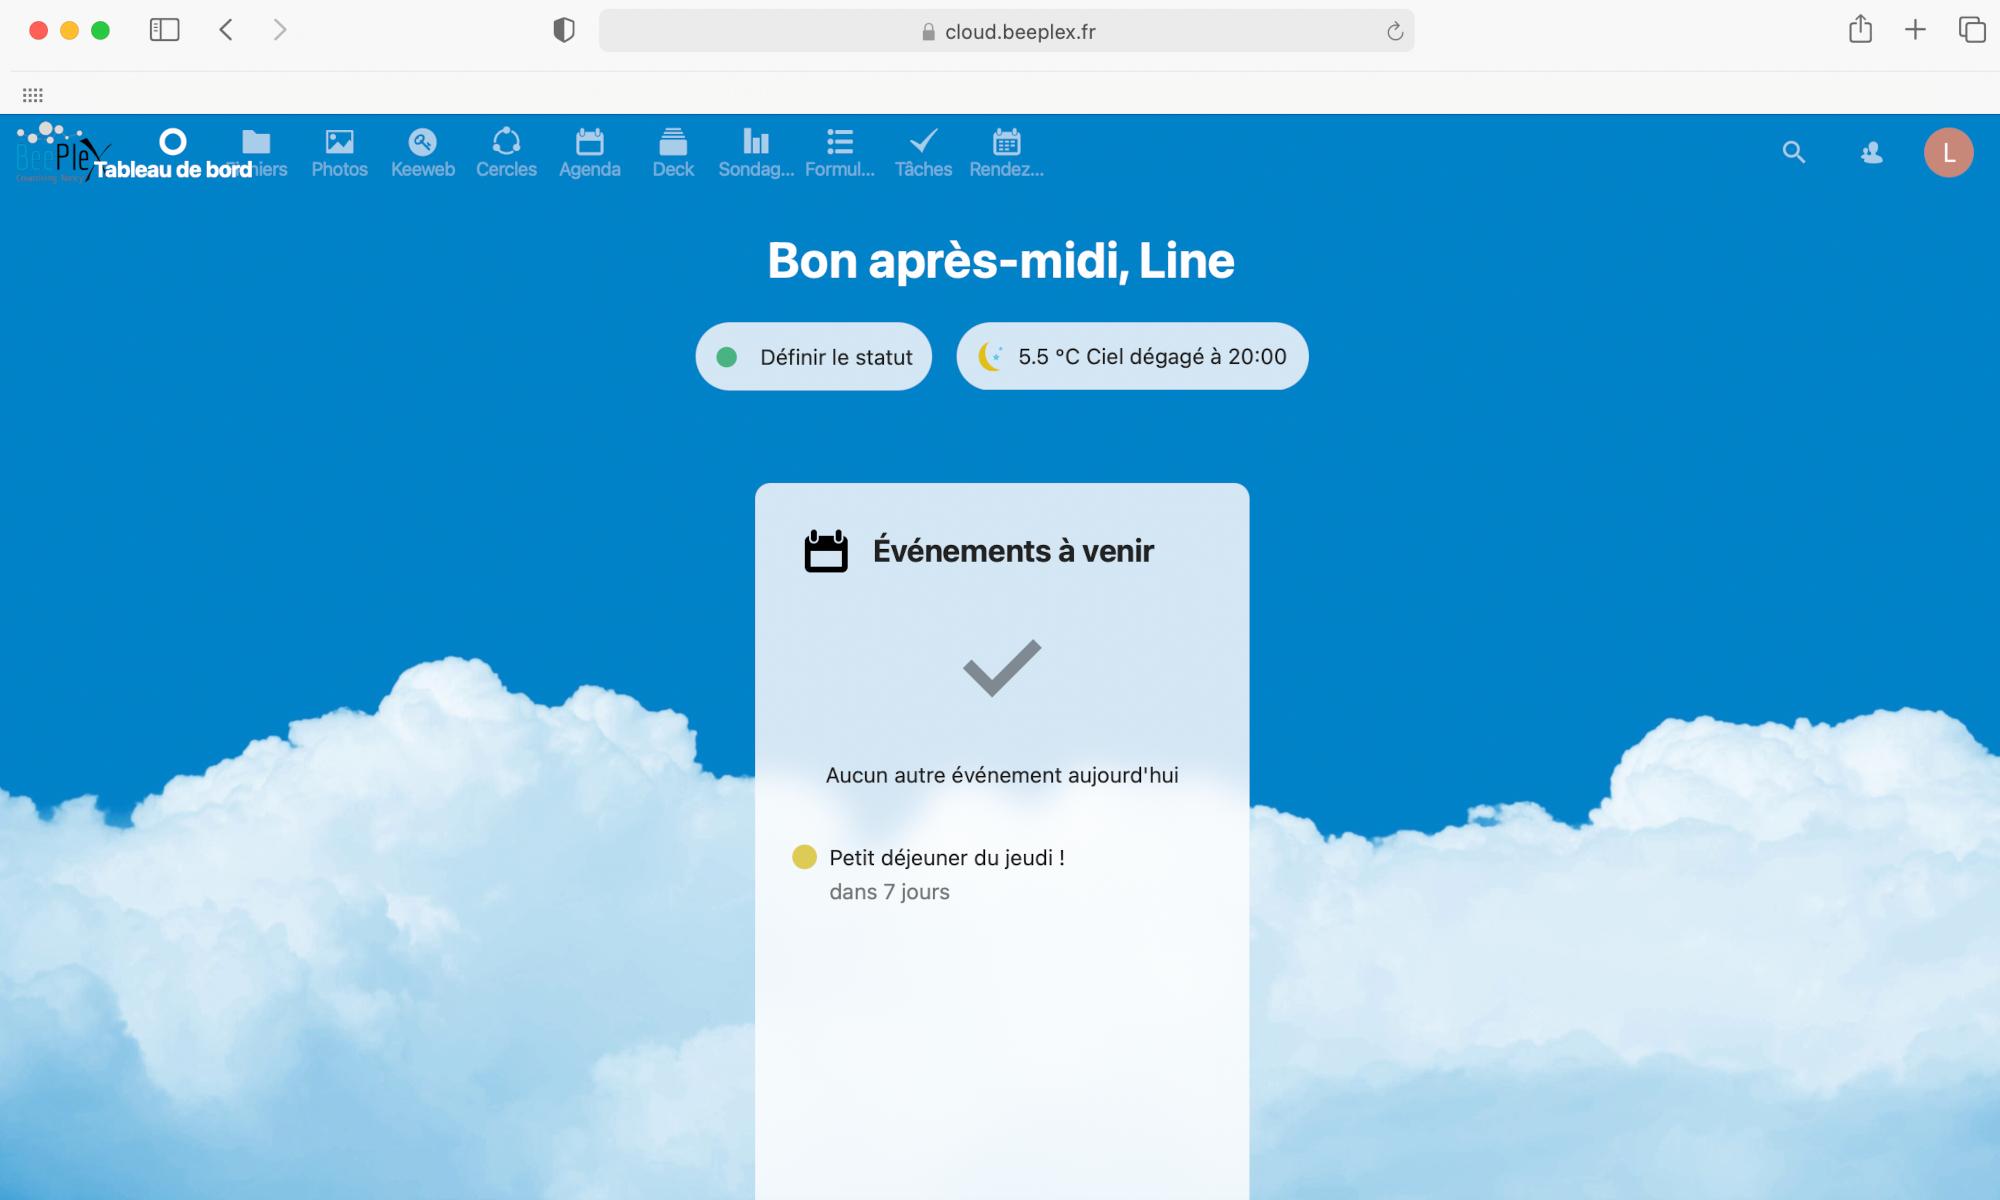Click the Safari share icon
This screenshot has height=1200, width=2000.
click(1860, 30)
